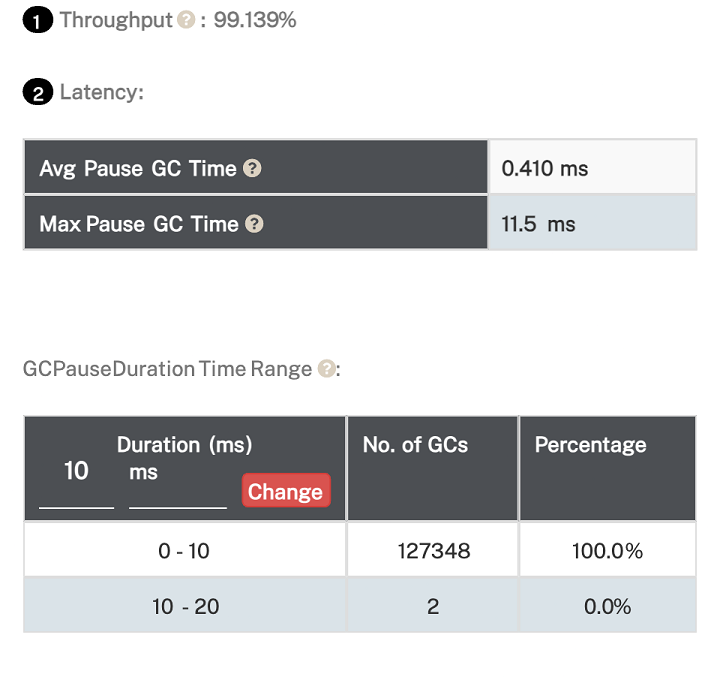
Task: Click the help icon next to Throughput
Action: click(186, 20)
